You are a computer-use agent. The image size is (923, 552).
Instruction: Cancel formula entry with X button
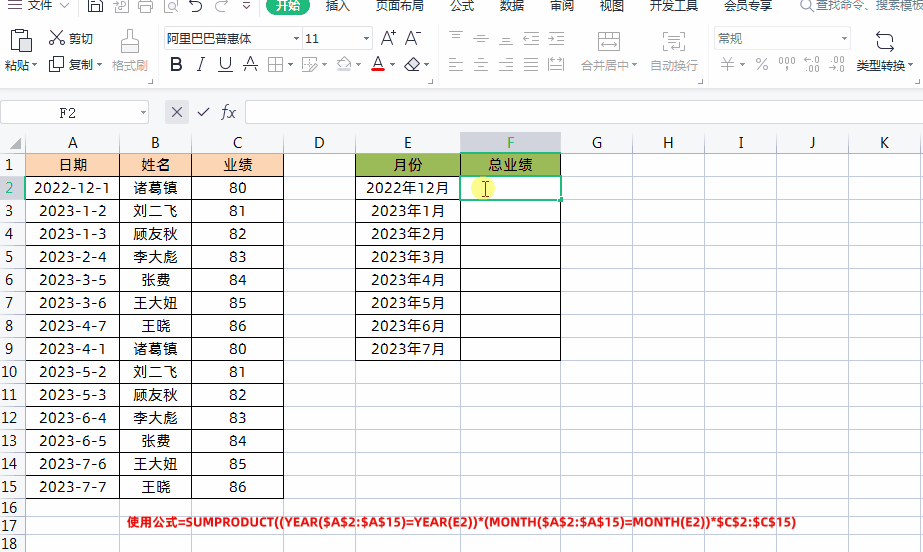(x=177, y=112)
